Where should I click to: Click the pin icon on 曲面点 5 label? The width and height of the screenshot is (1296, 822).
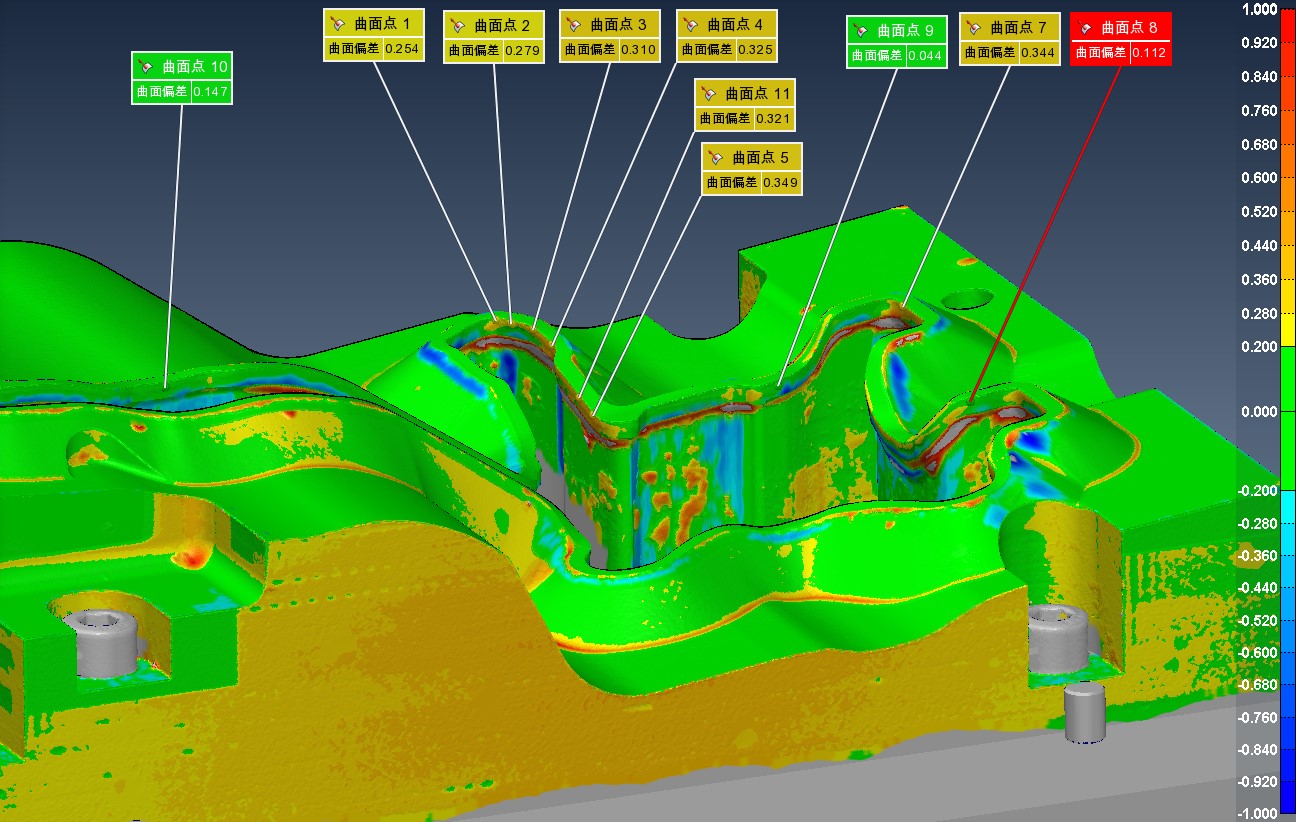(x=716, y=157)
